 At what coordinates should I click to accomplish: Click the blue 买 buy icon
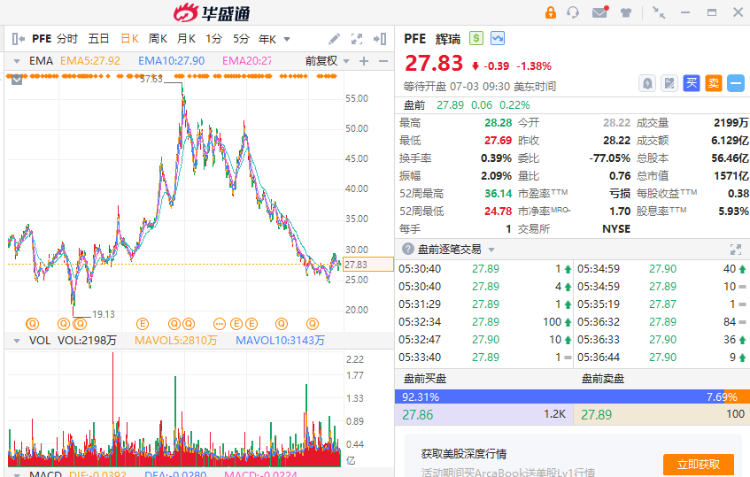[x=691, y=84]
